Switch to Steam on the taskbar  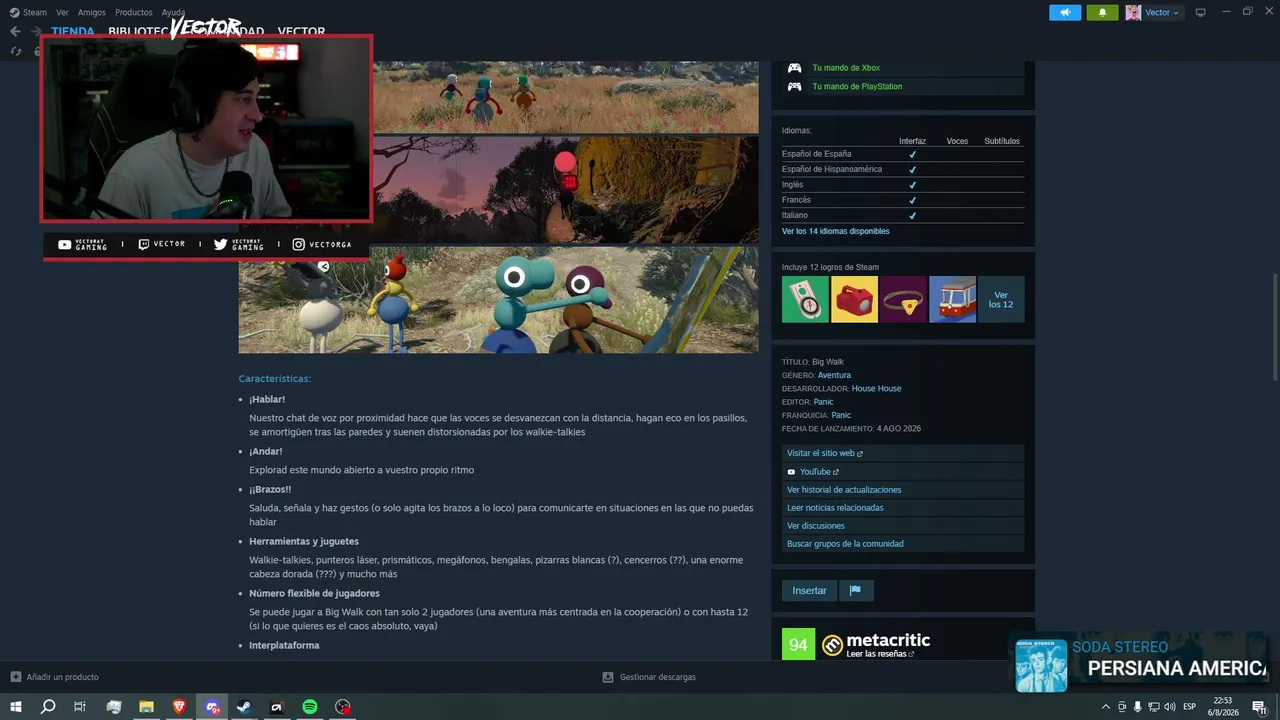pos(244,707)
